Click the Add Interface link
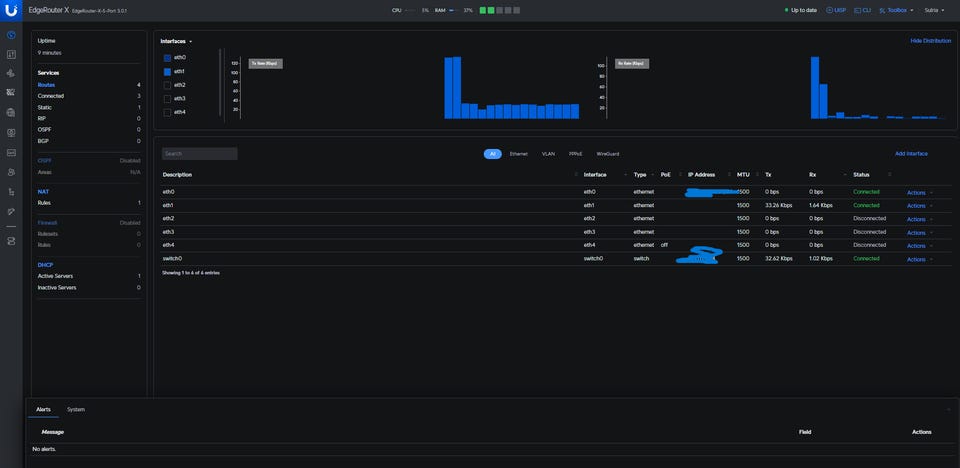Screen dimensions: 960x468 click(911, 154)
